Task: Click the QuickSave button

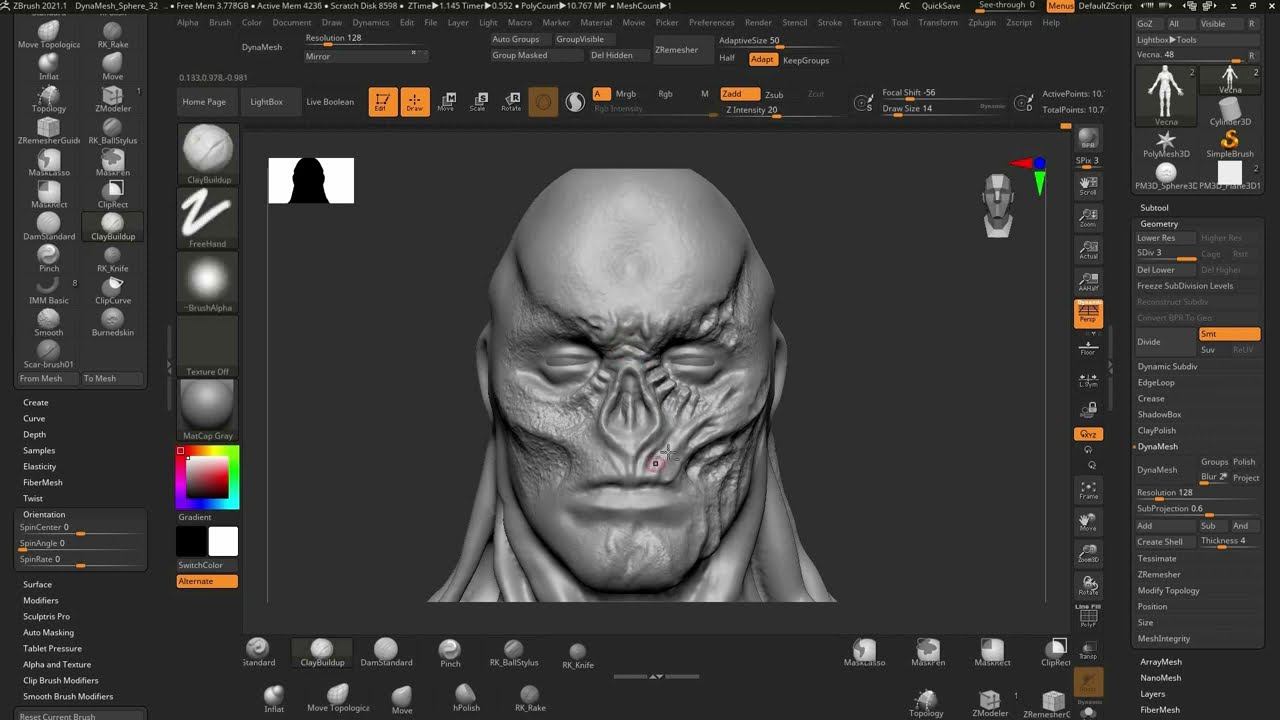Action: [941, 6]
